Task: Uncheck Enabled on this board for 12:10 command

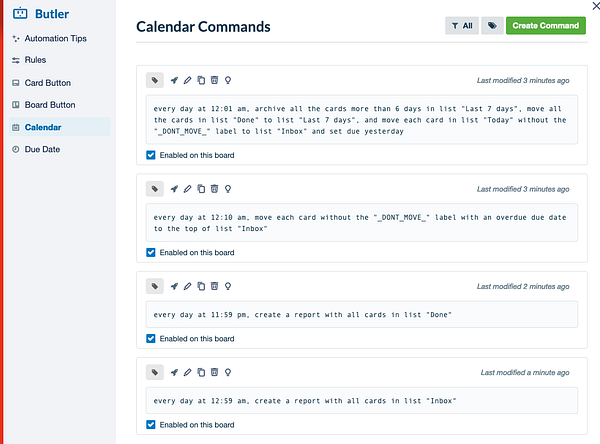Action: tap(151, 253)
